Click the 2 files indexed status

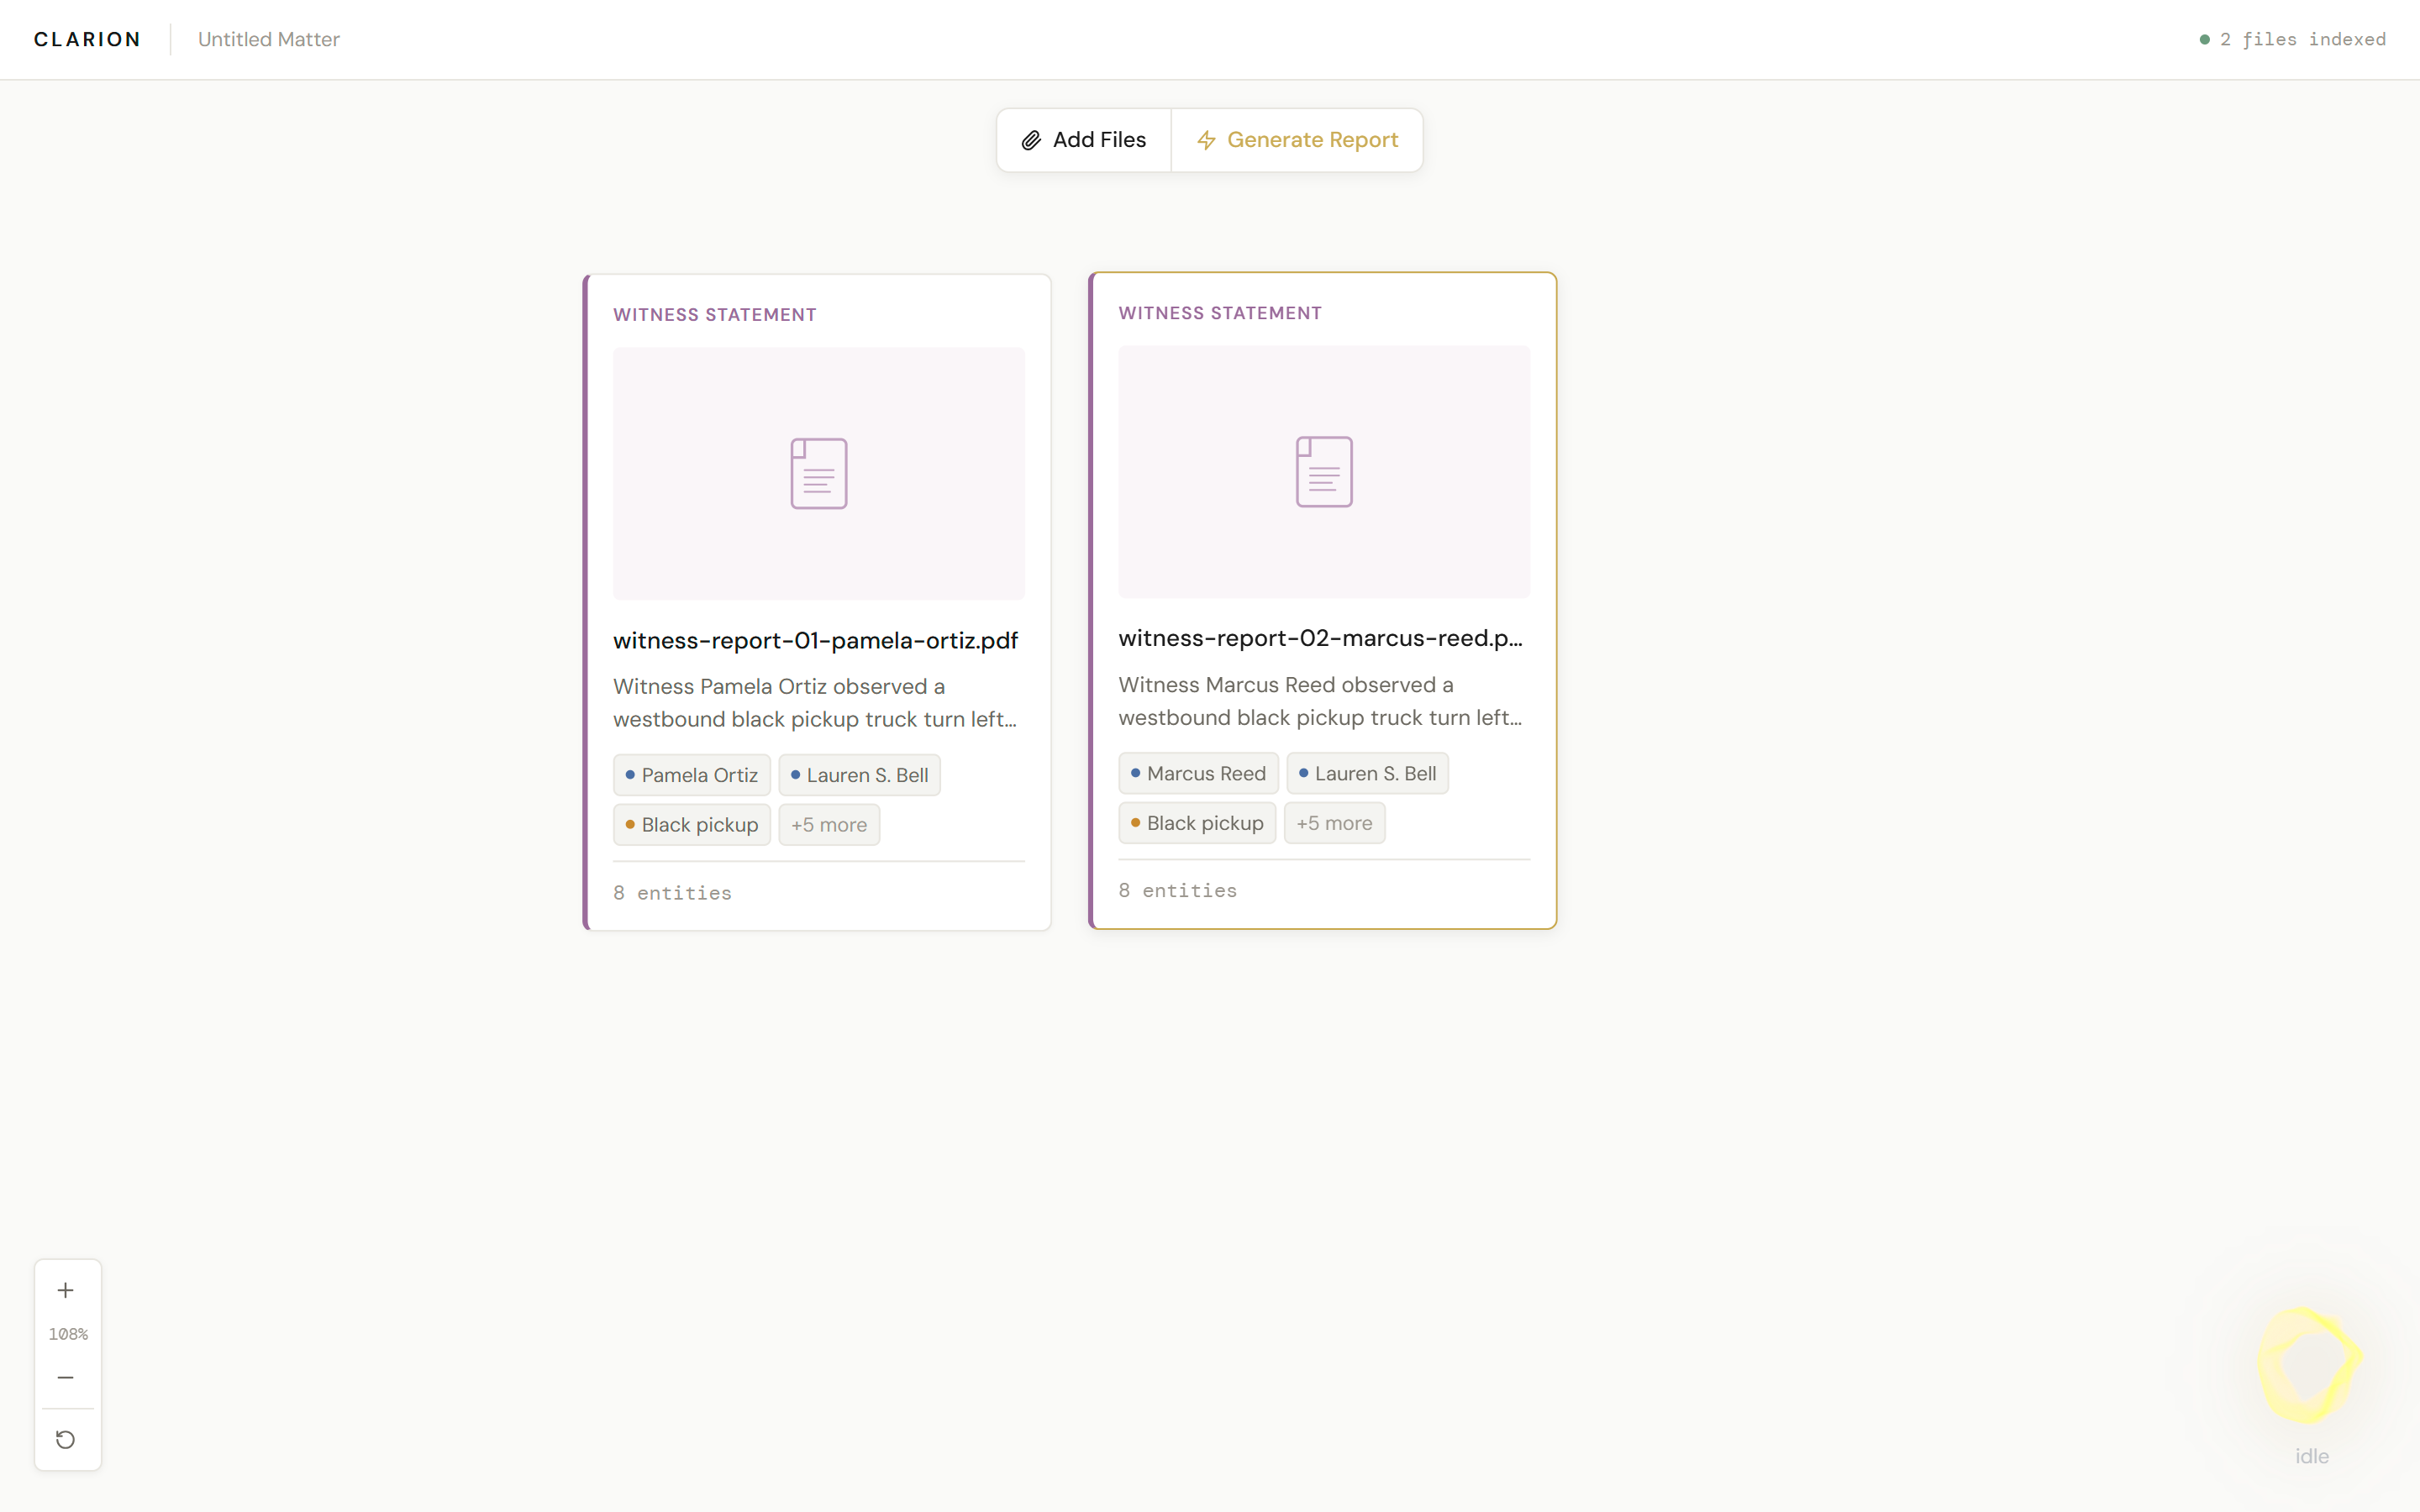2301,39
